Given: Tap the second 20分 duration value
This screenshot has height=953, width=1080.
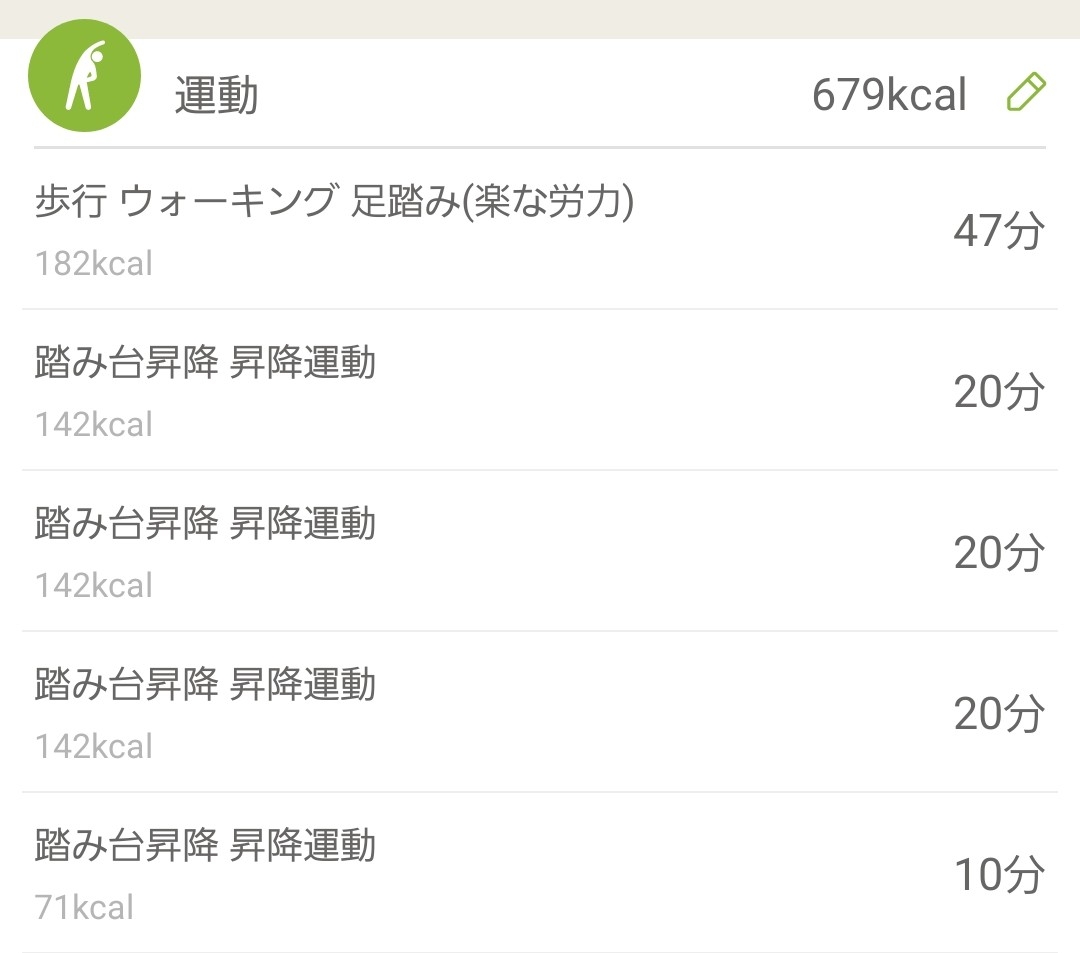Looking at the screenshot, I should (x=998, y=553).
